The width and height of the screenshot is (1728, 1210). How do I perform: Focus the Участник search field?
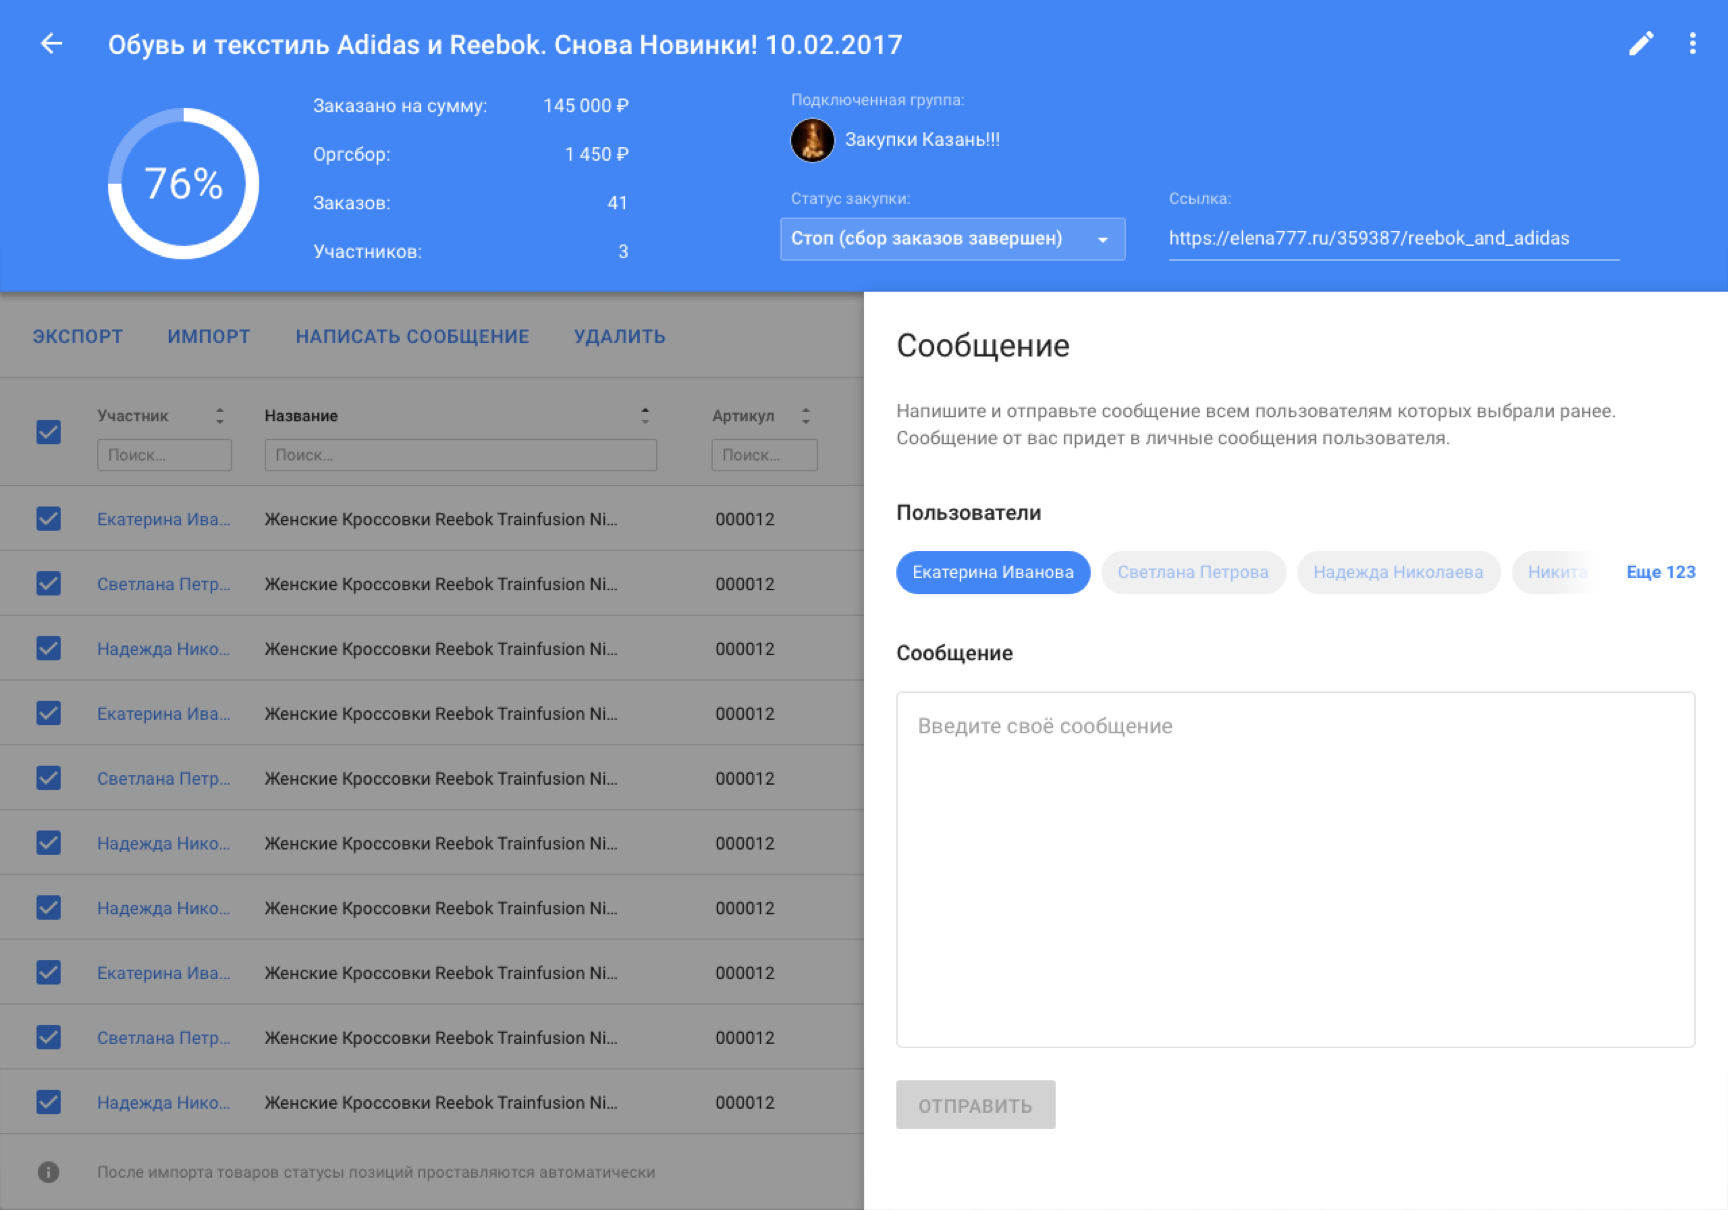pos(164,455)
